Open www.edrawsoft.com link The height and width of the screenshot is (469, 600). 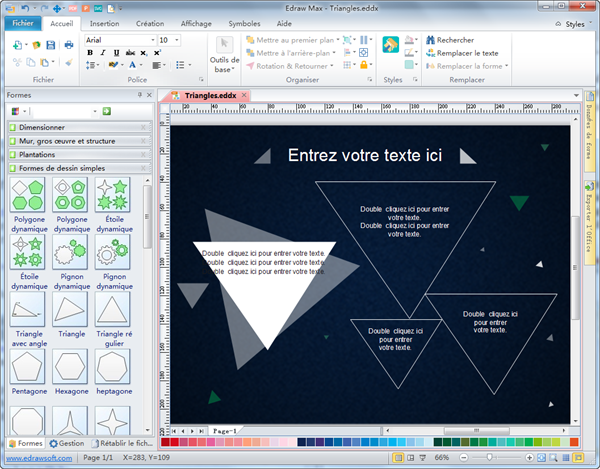click(39, 458)
